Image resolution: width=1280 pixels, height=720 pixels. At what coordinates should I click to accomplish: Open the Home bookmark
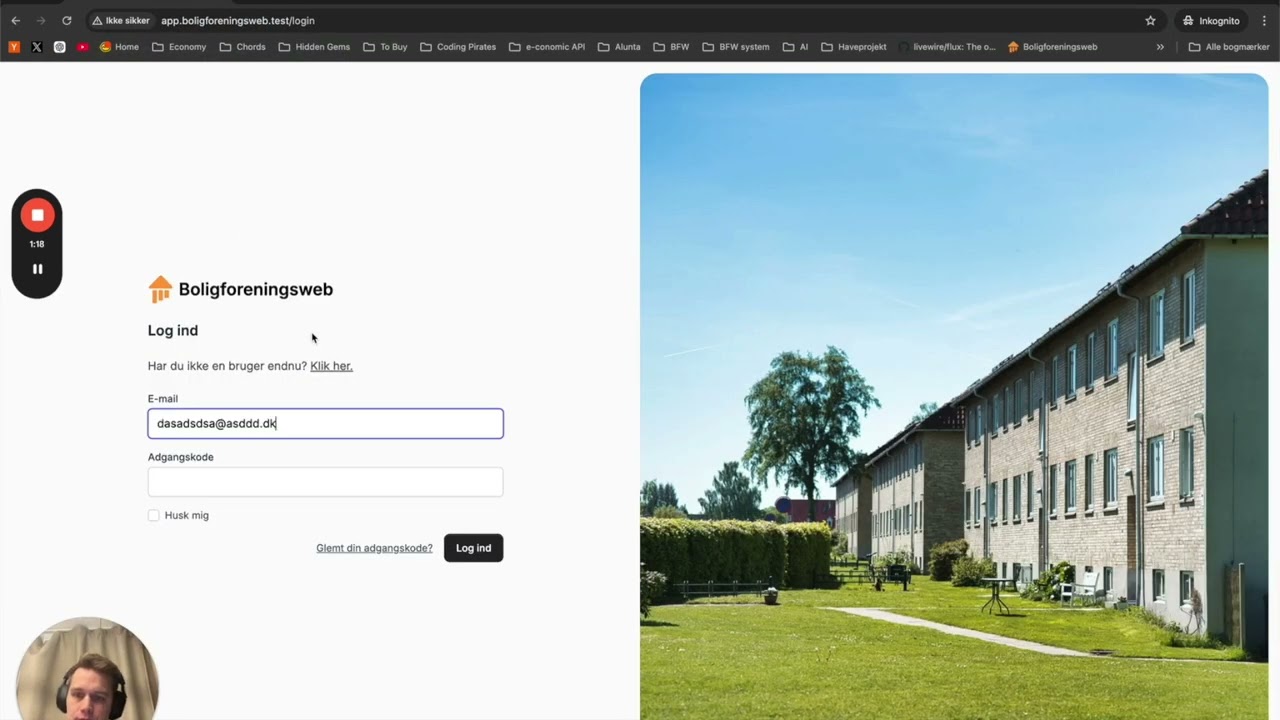coord(119,47)
